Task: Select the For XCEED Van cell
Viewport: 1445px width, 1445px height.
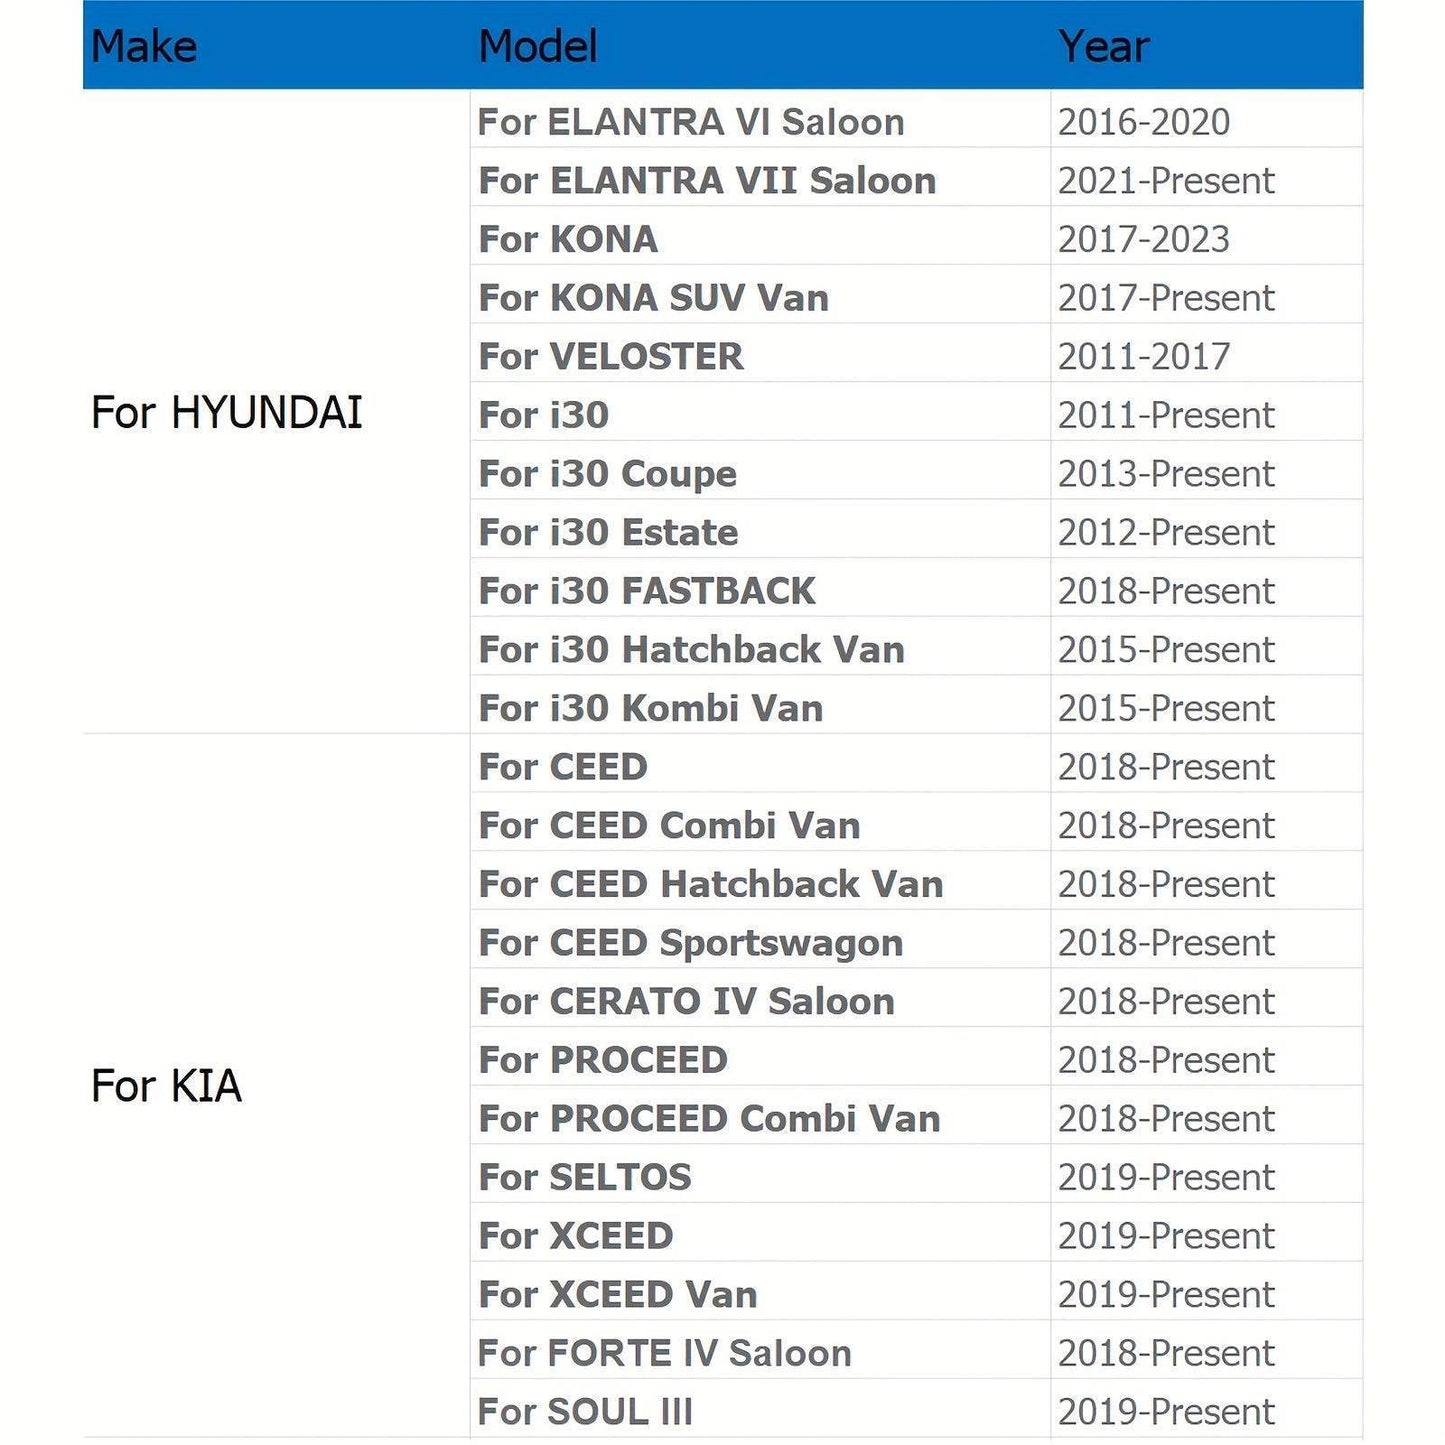Action: (617, 1295)
